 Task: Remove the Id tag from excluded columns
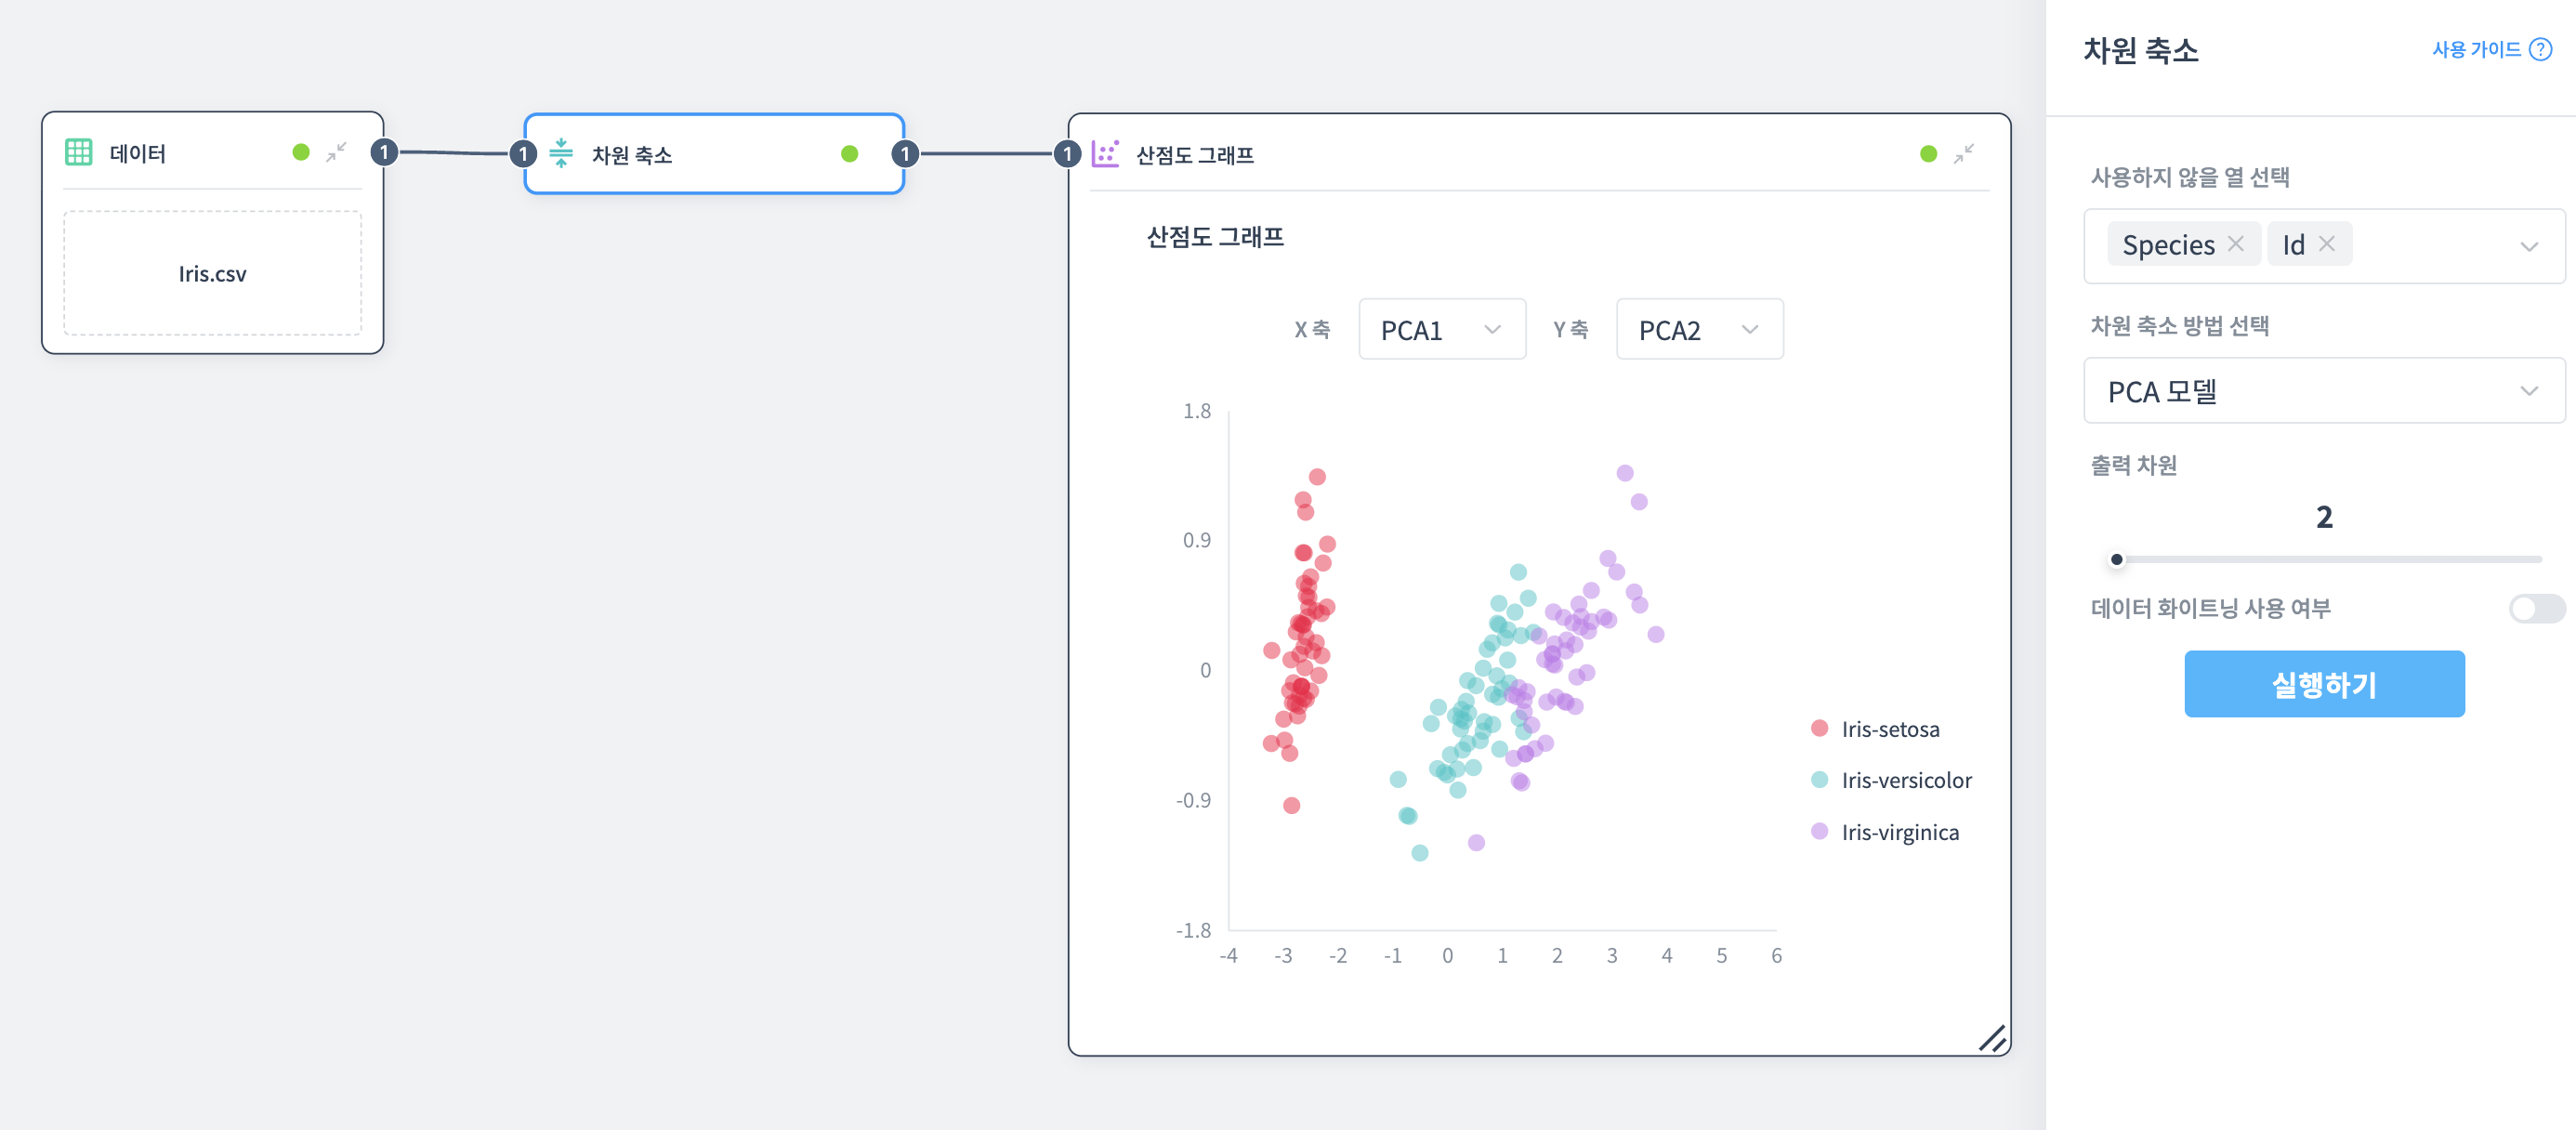click(2327, 244)
